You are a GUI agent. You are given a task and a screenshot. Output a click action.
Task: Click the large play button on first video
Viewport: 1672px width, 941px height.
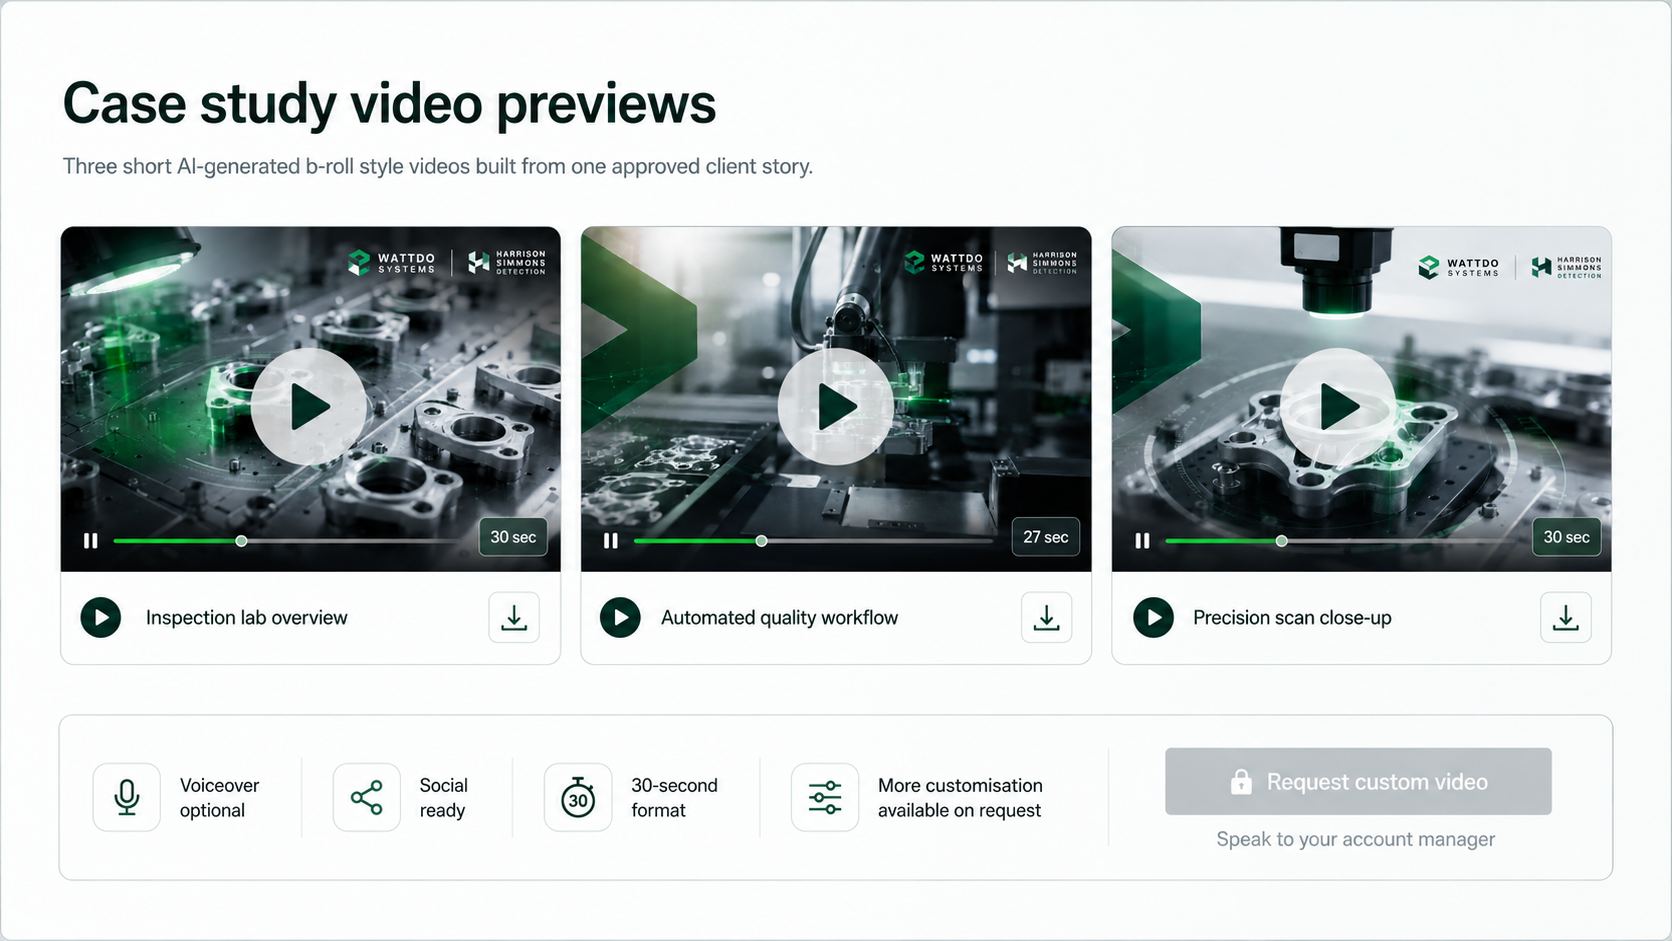tap(309, 407)
